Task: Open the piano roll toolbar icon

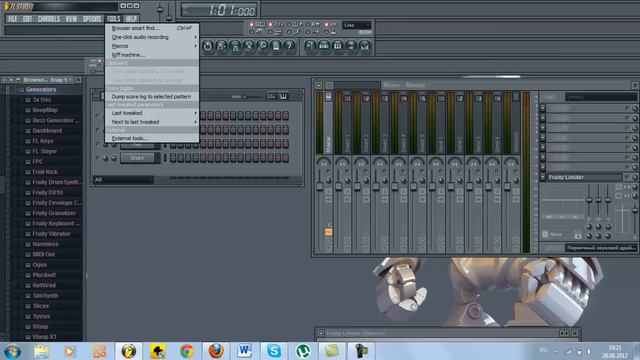Action: point(338,46)
